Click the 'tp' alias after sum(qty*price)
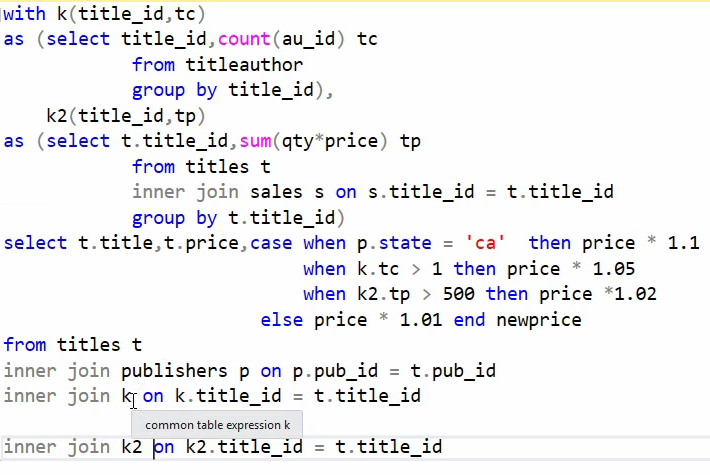710x475 pixels. [410, 142]
